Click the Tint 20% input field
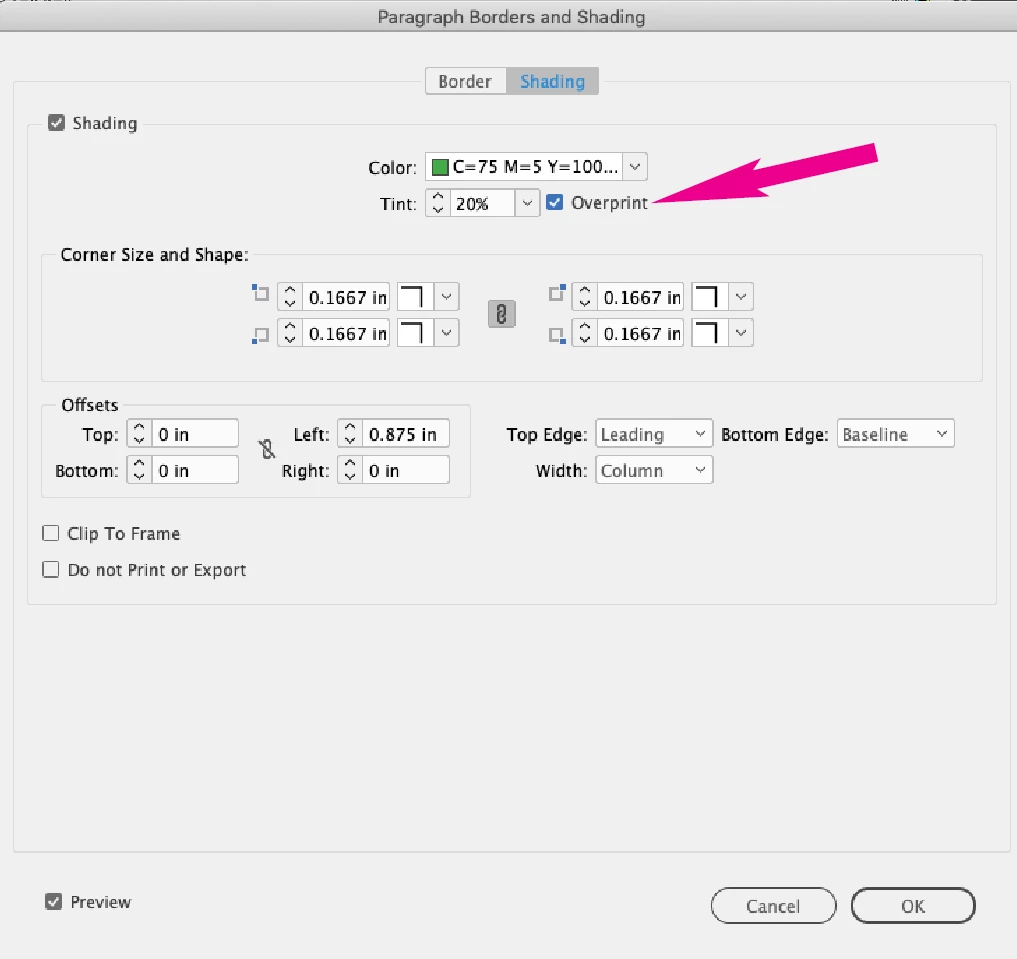 click(x=483, y=203)
